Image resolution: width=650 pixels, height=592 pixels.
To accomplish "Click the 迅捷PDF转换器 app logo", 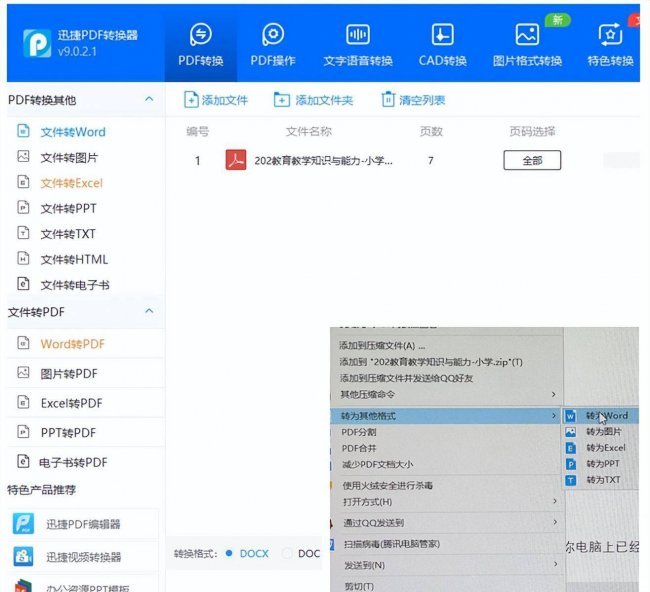I will (x=37, y=43).
